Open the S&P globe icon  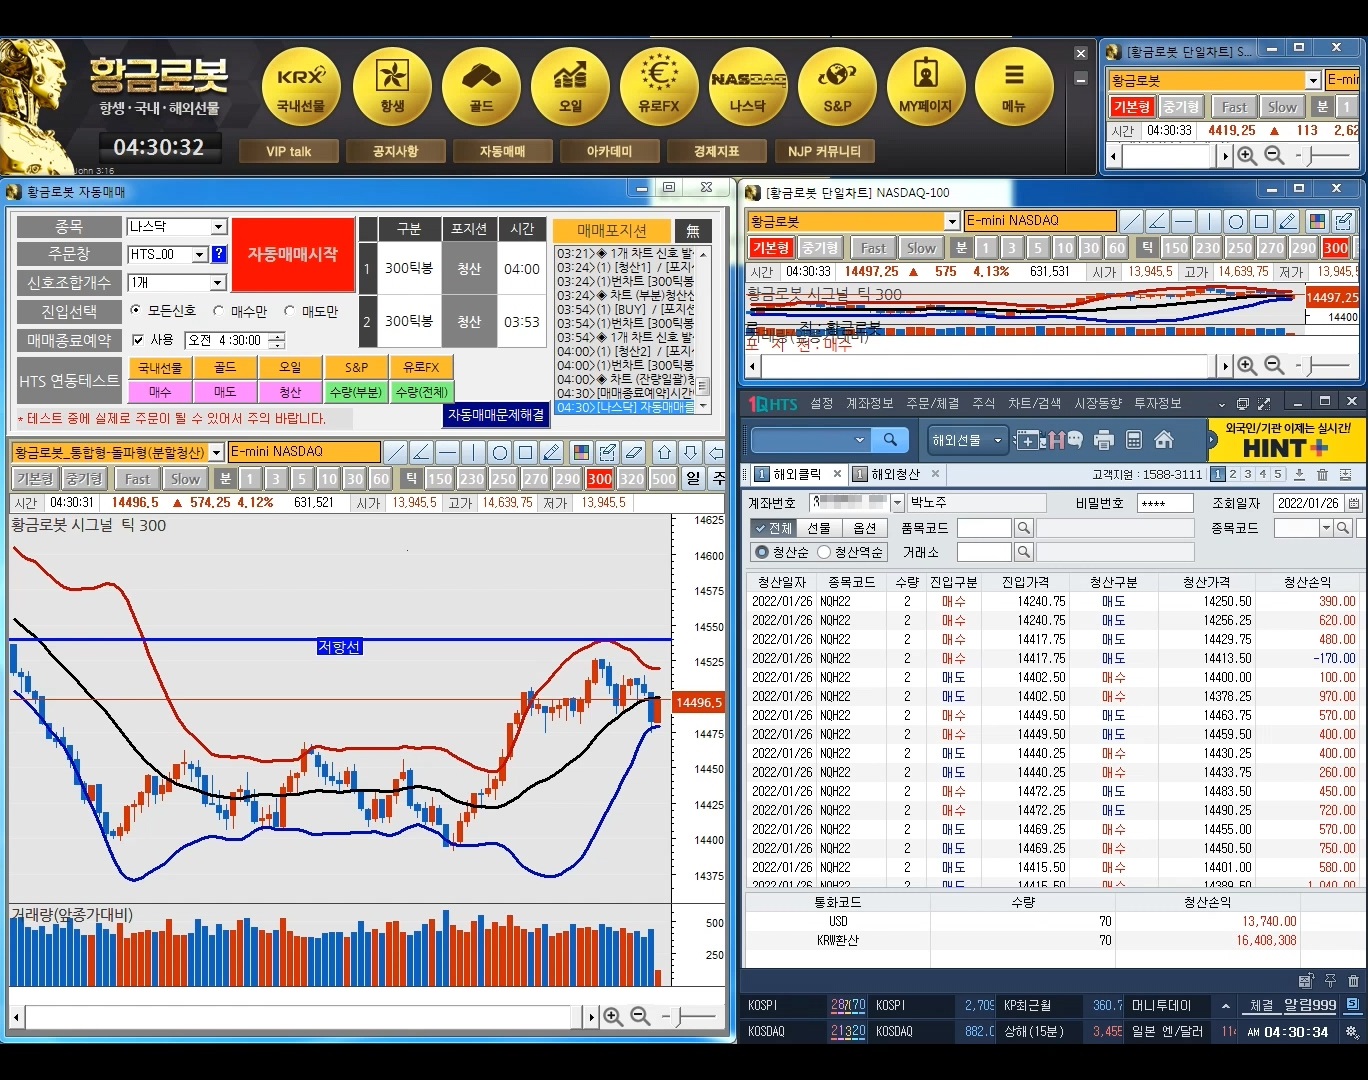[x=837, y=87]
